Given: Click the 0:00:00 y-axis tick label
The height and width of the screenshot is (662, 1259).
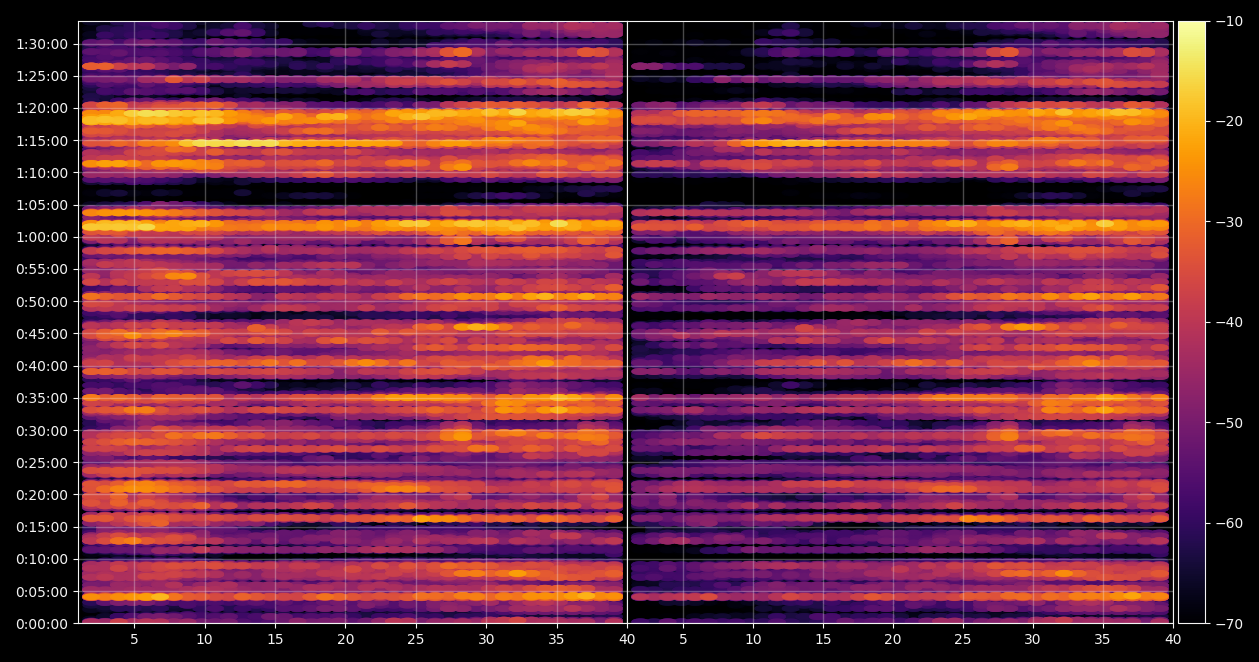Looking at the screenshot, I should point(42,624).
